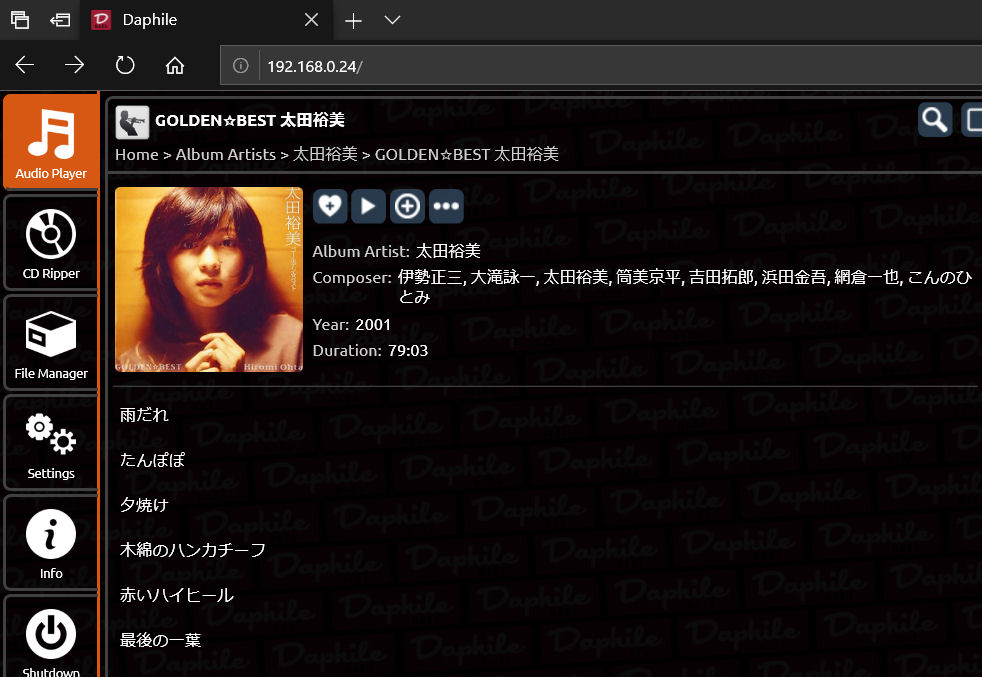982x677 pixels.
Task: Open the Info page
Action: click(51, 543)
